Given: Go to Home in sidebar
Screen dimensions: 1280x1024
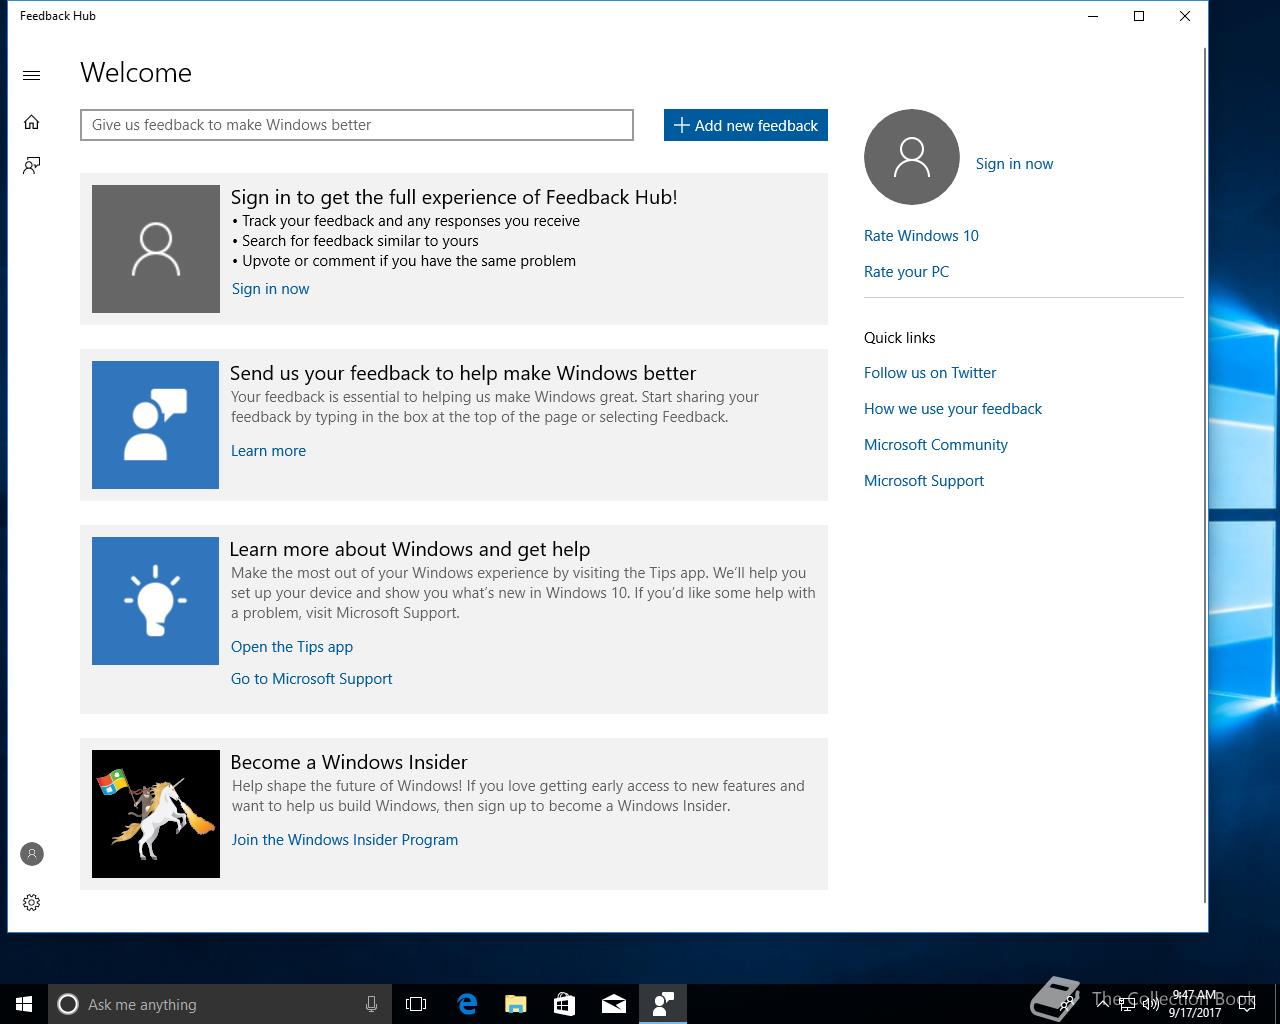Looking at the screenshot, I should point(31,122).
